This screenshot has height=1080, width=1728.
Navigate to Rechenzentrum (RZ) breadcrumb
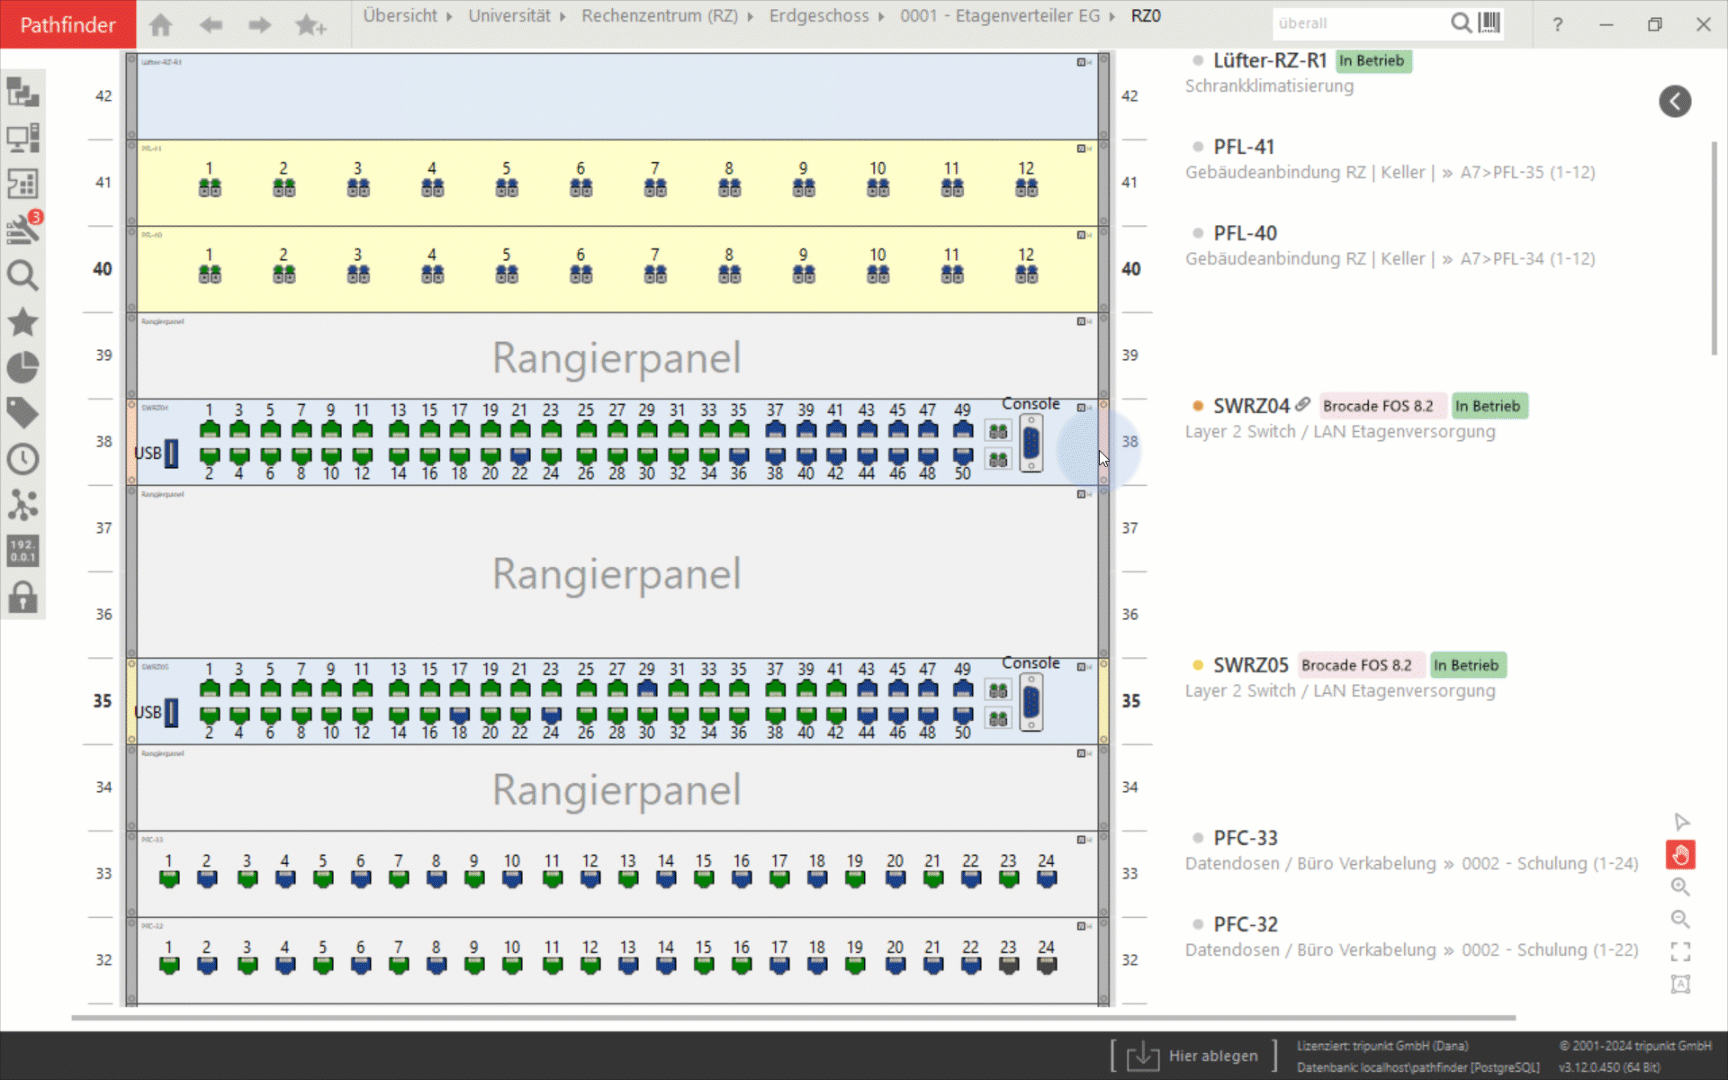(x=659, y=16)
